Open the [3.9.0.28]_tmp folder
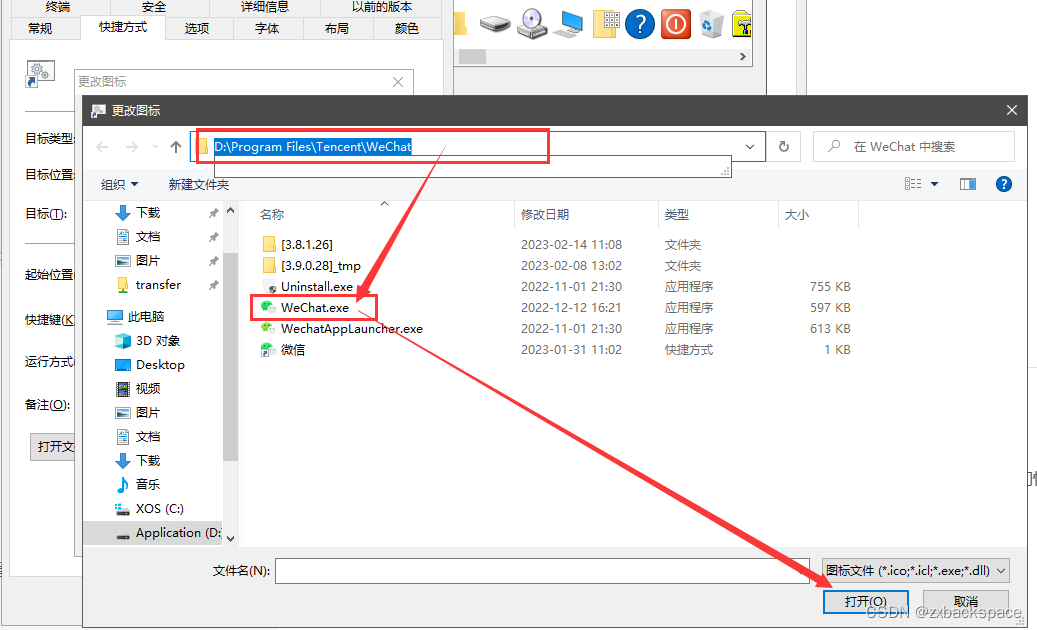1037x630 pixels. point(321,266)
